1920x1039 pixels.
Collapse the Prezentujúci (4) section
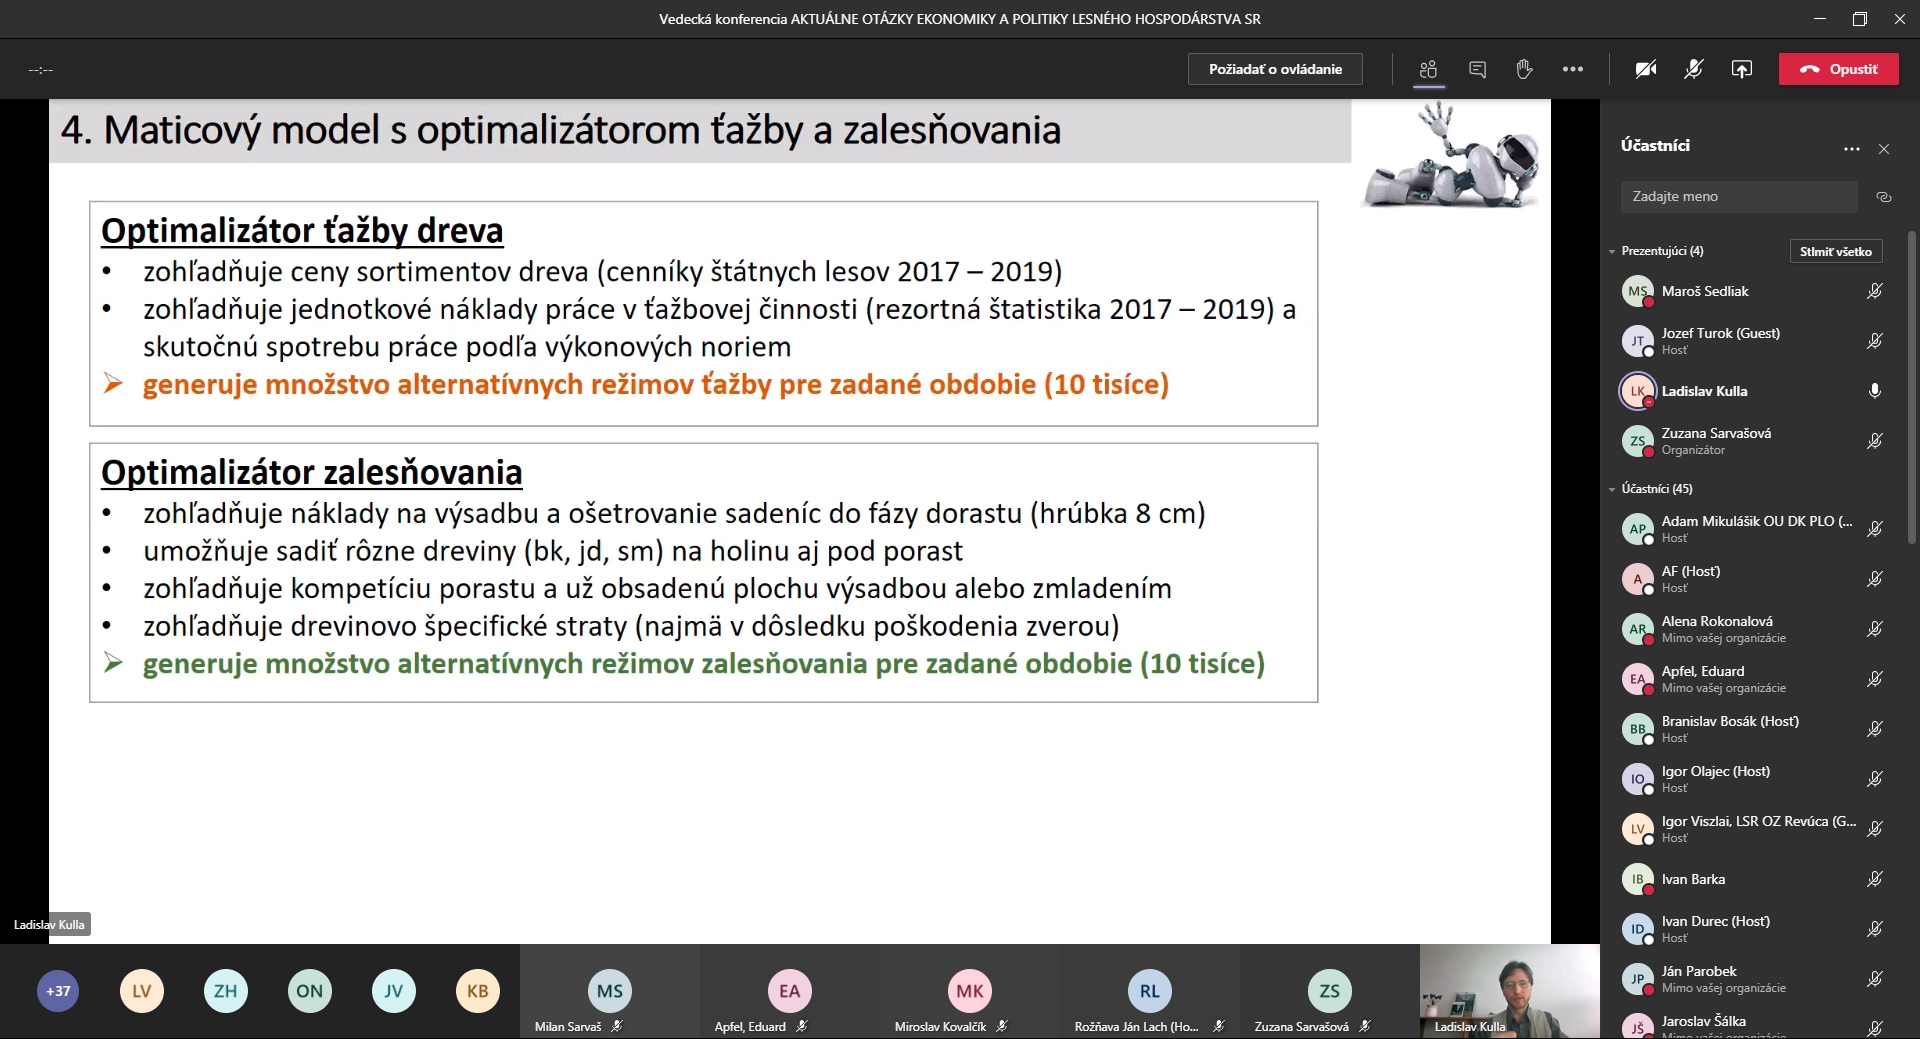pyautogui.click(x=1612, y=251)
